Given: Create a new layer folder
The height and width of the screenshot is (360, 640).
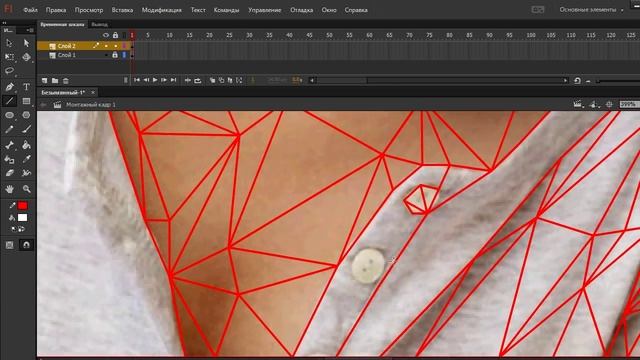Looking at the screenshot, I should click(x=55, y=81).
